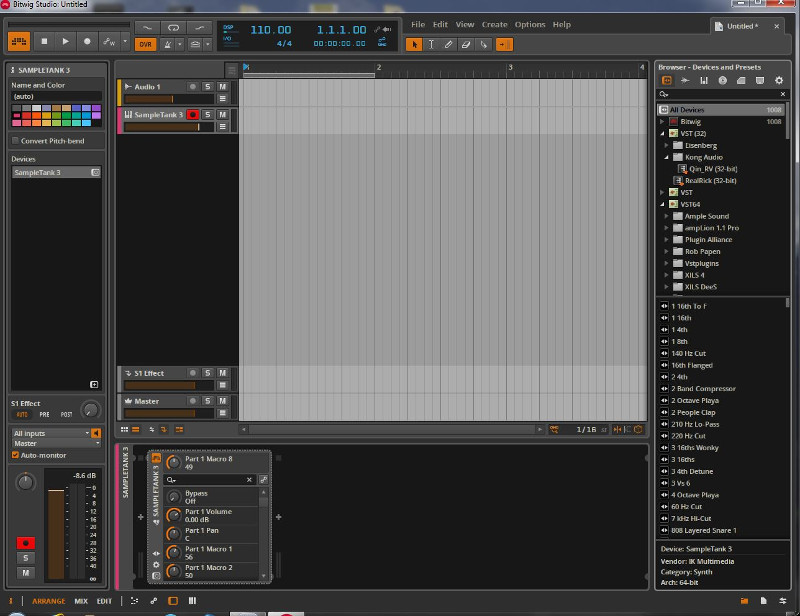Clear browser search with X icon
The image size is (800, 616).
click(x=783, y=94)
